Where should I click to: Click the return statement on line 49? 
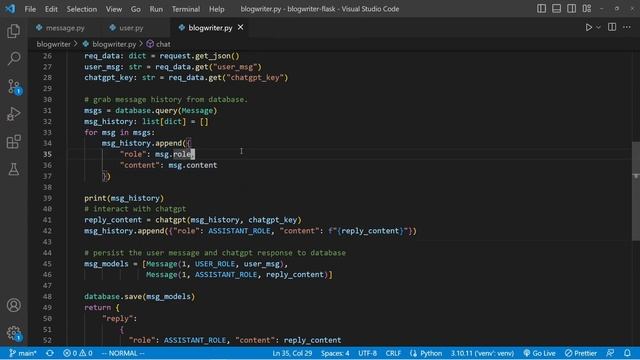click(102, 307)
